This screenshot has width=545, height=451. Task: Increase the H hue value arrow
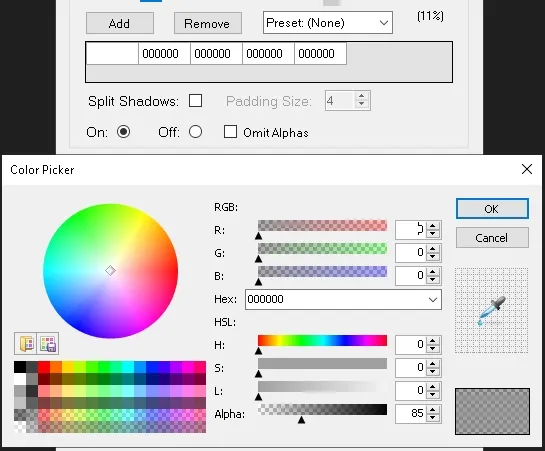click(433, 341)
